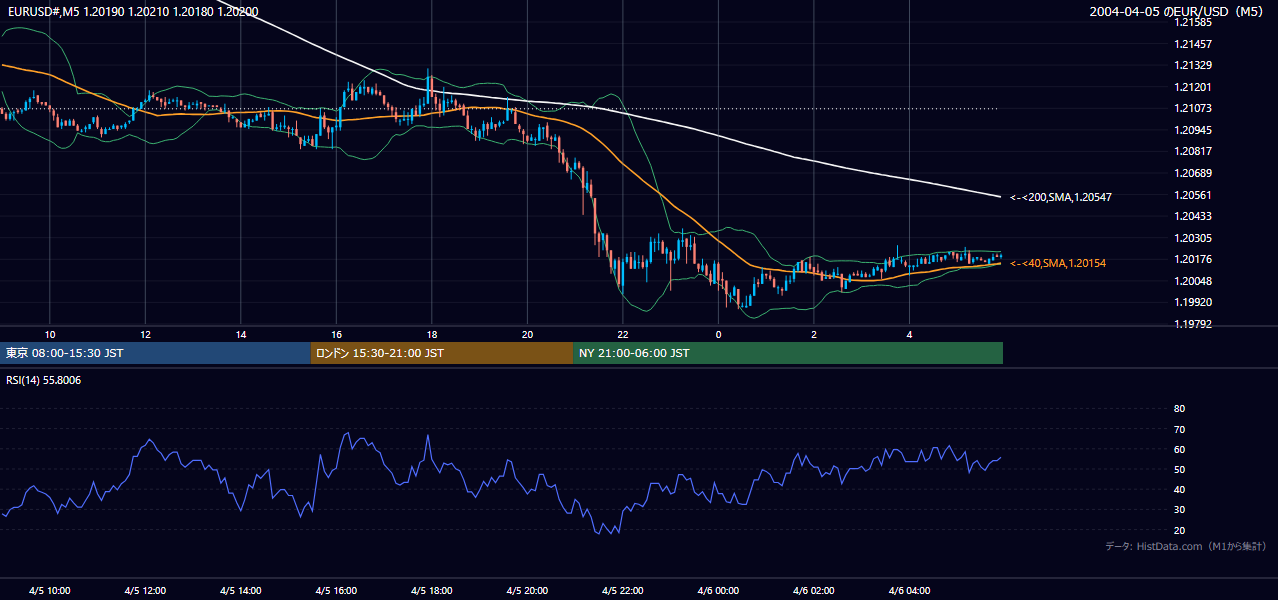This screenshot has height=600, width=1278.
Task: Click the hour 22 time axis label
Action: coord(622,334)
